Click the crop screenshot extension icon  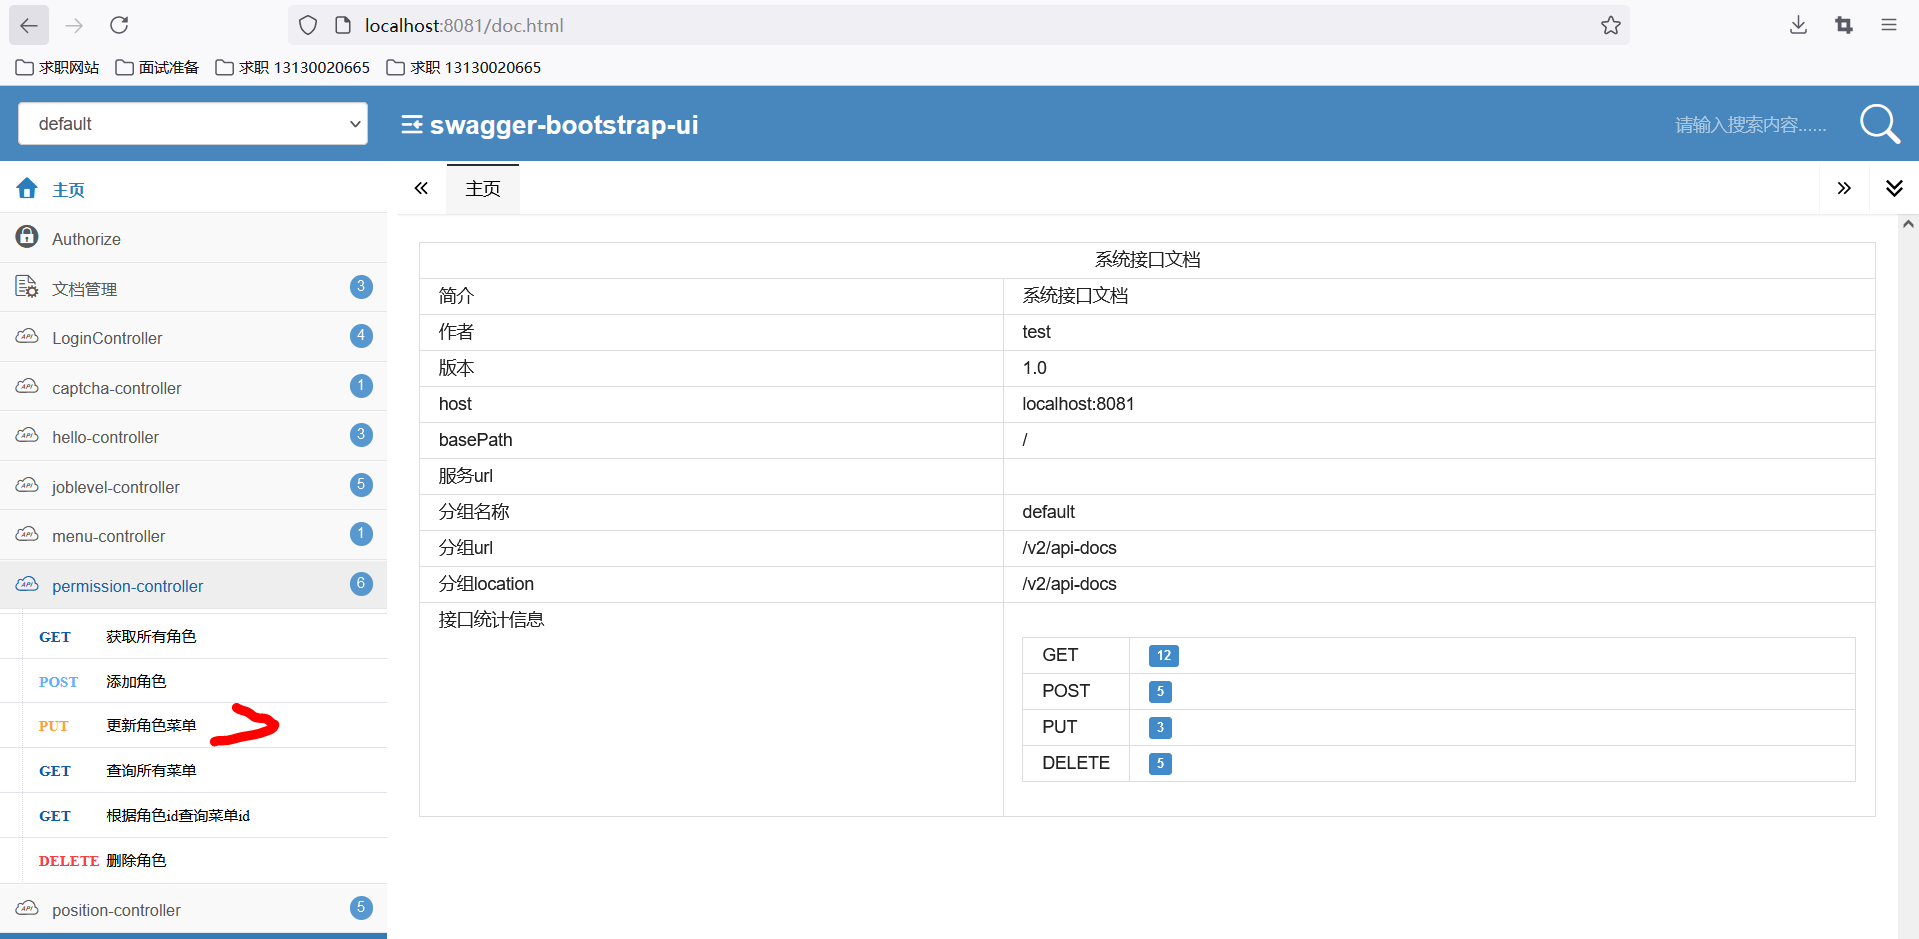pos(1844,25)
